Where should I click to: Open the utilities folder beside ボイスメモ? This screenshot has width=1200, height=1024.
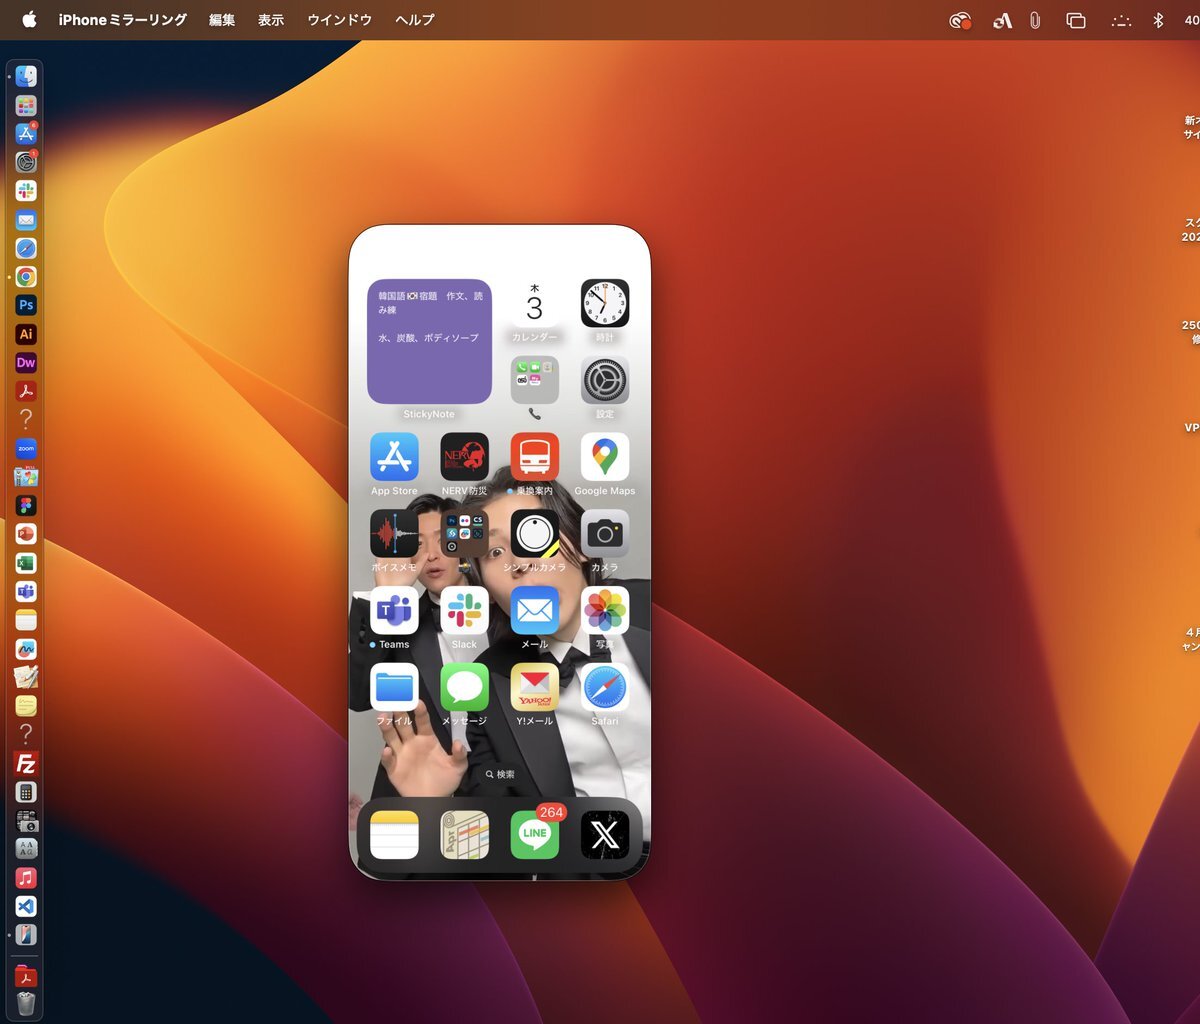point(465,534)
